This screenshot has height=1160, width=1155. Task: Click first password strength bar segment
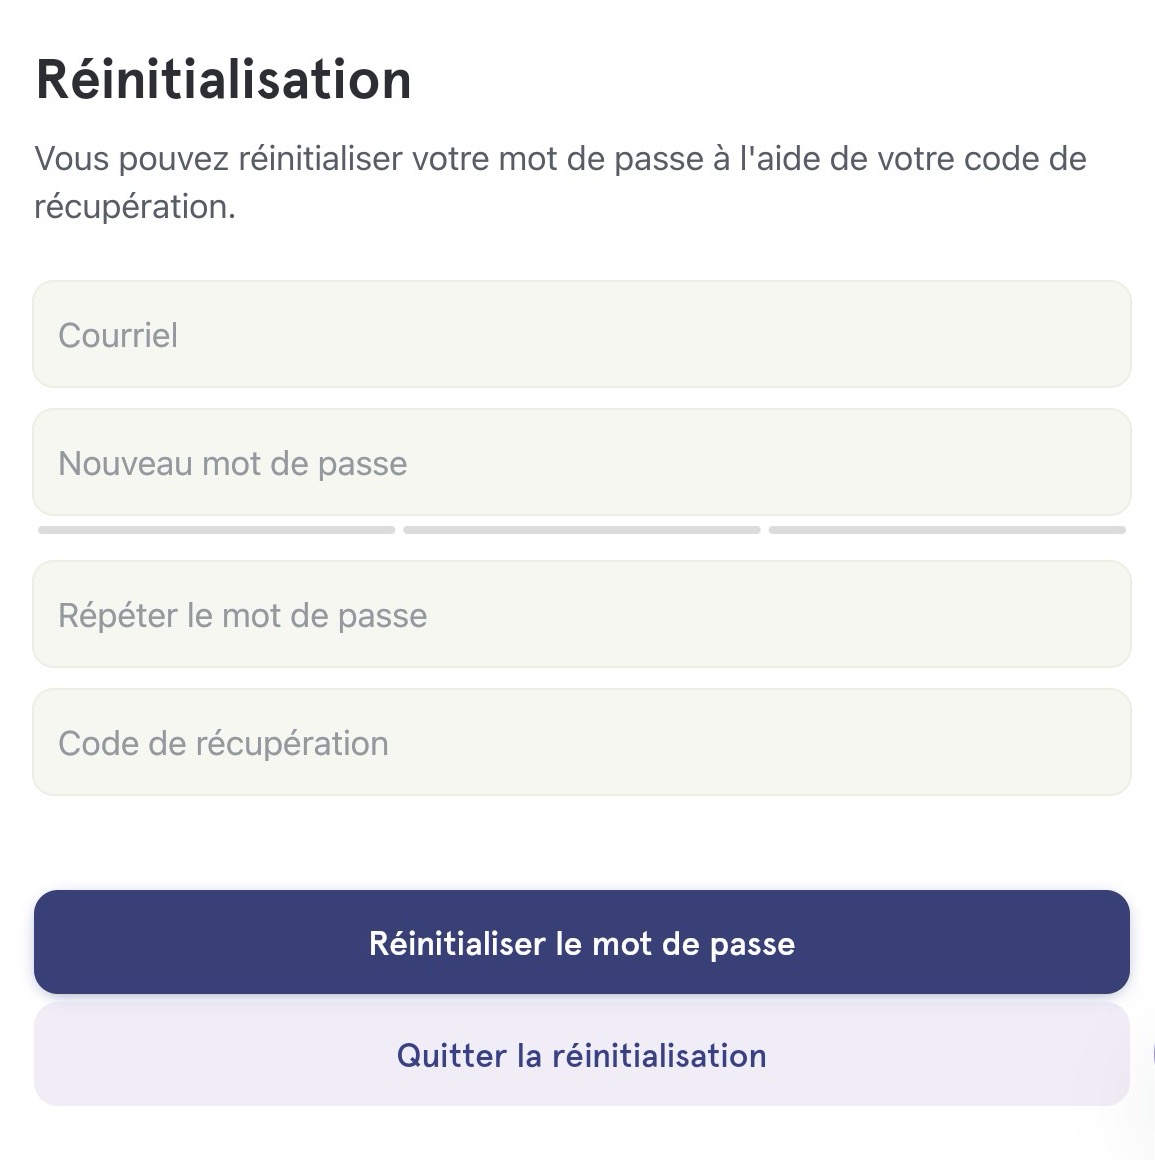click(216, 530)
